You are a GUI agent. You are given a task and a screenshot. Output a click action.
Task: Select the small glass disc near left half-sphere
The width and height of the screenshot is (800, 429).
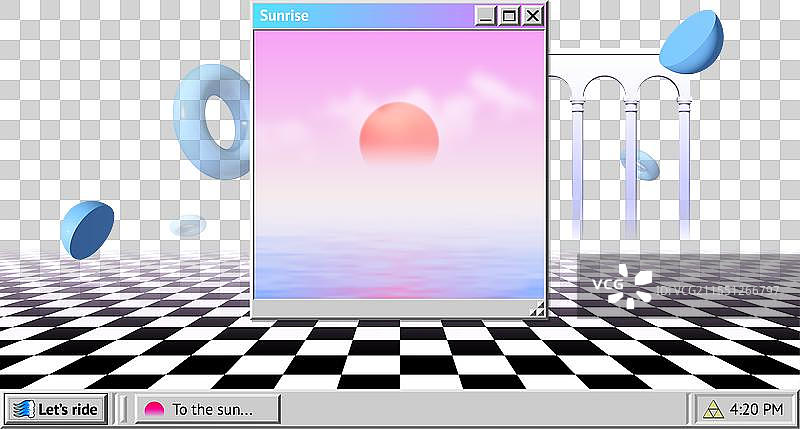[187, 226]
